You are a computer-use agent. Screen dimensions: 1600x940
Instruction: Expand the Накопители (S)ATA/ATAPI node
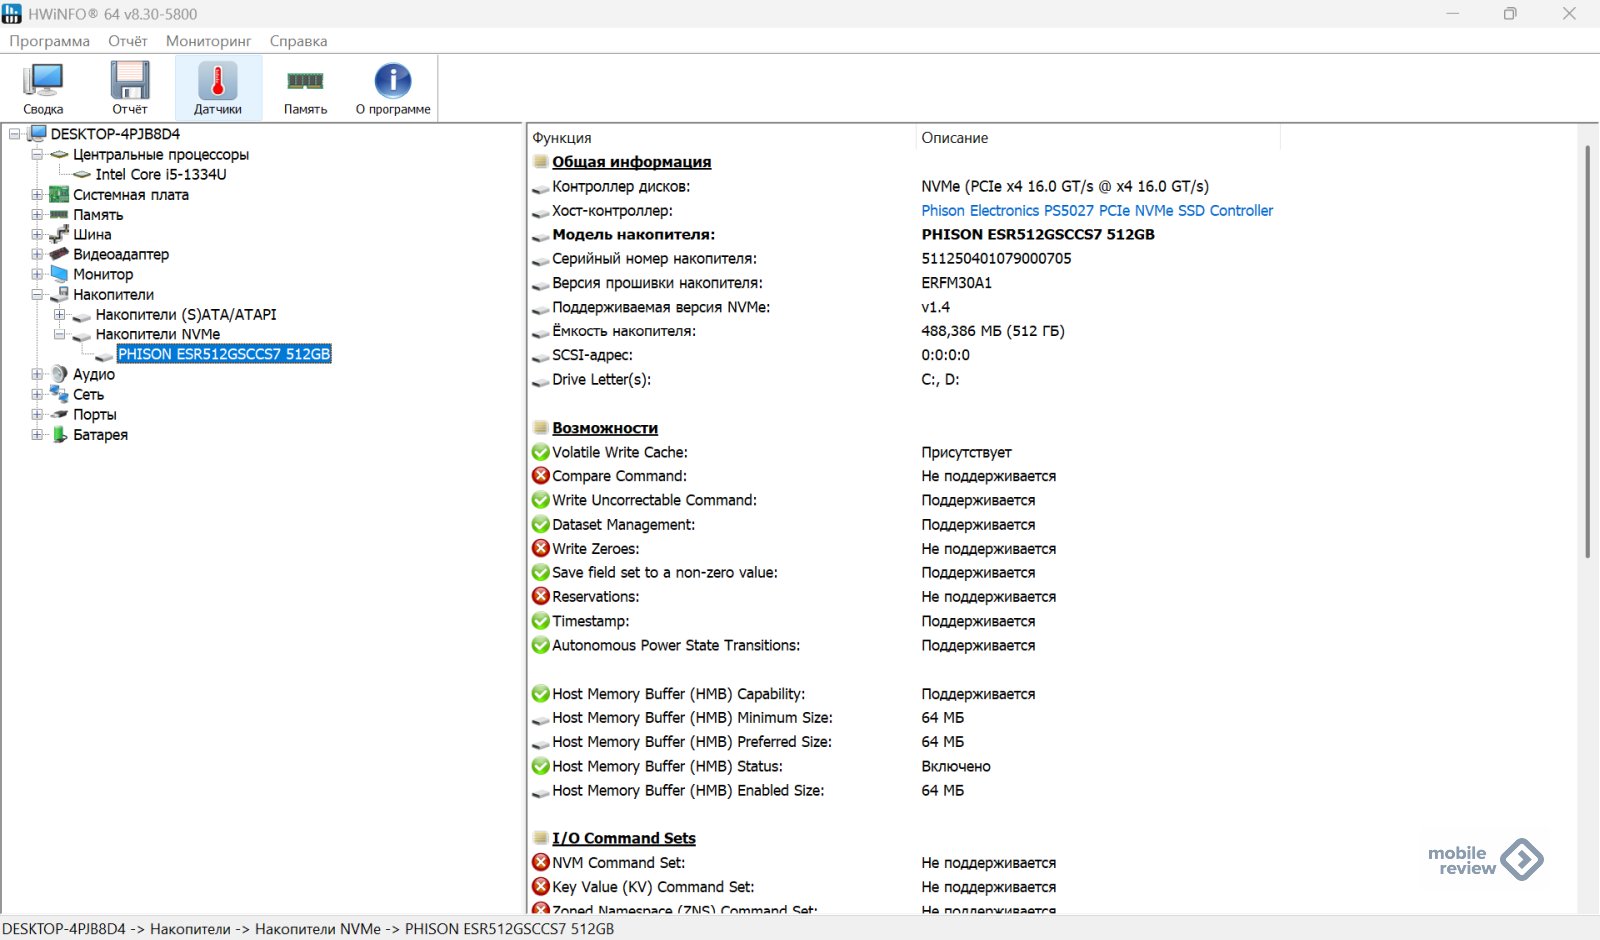click(60, 315)
